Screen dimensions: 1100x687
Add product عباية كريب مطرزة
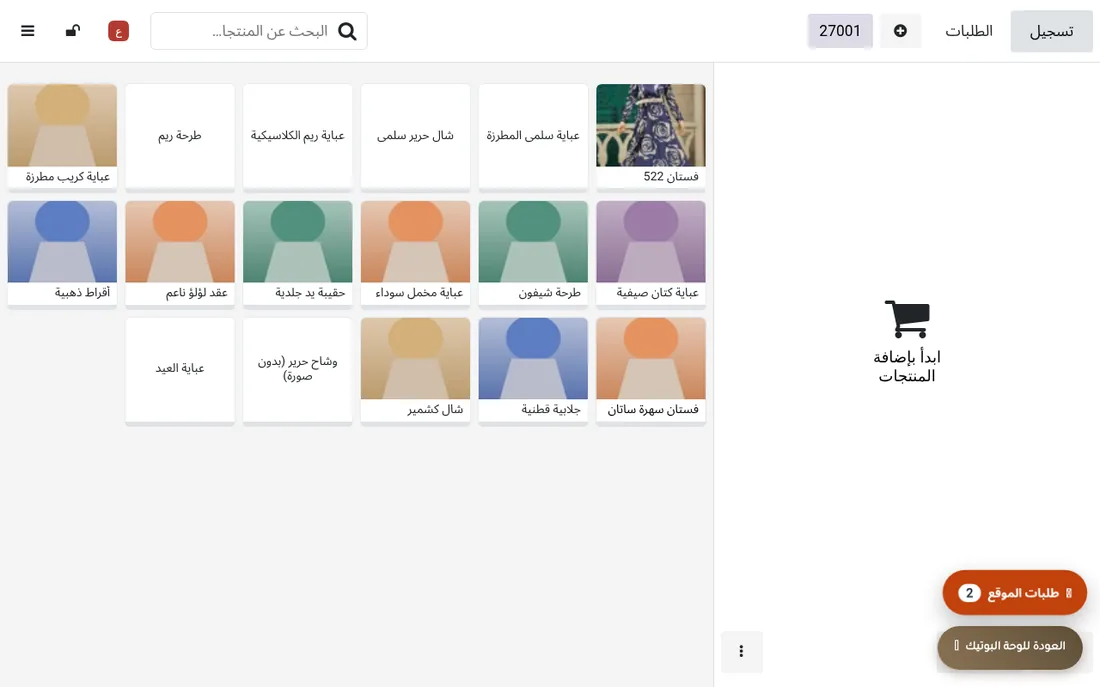(x=62, y=136)
